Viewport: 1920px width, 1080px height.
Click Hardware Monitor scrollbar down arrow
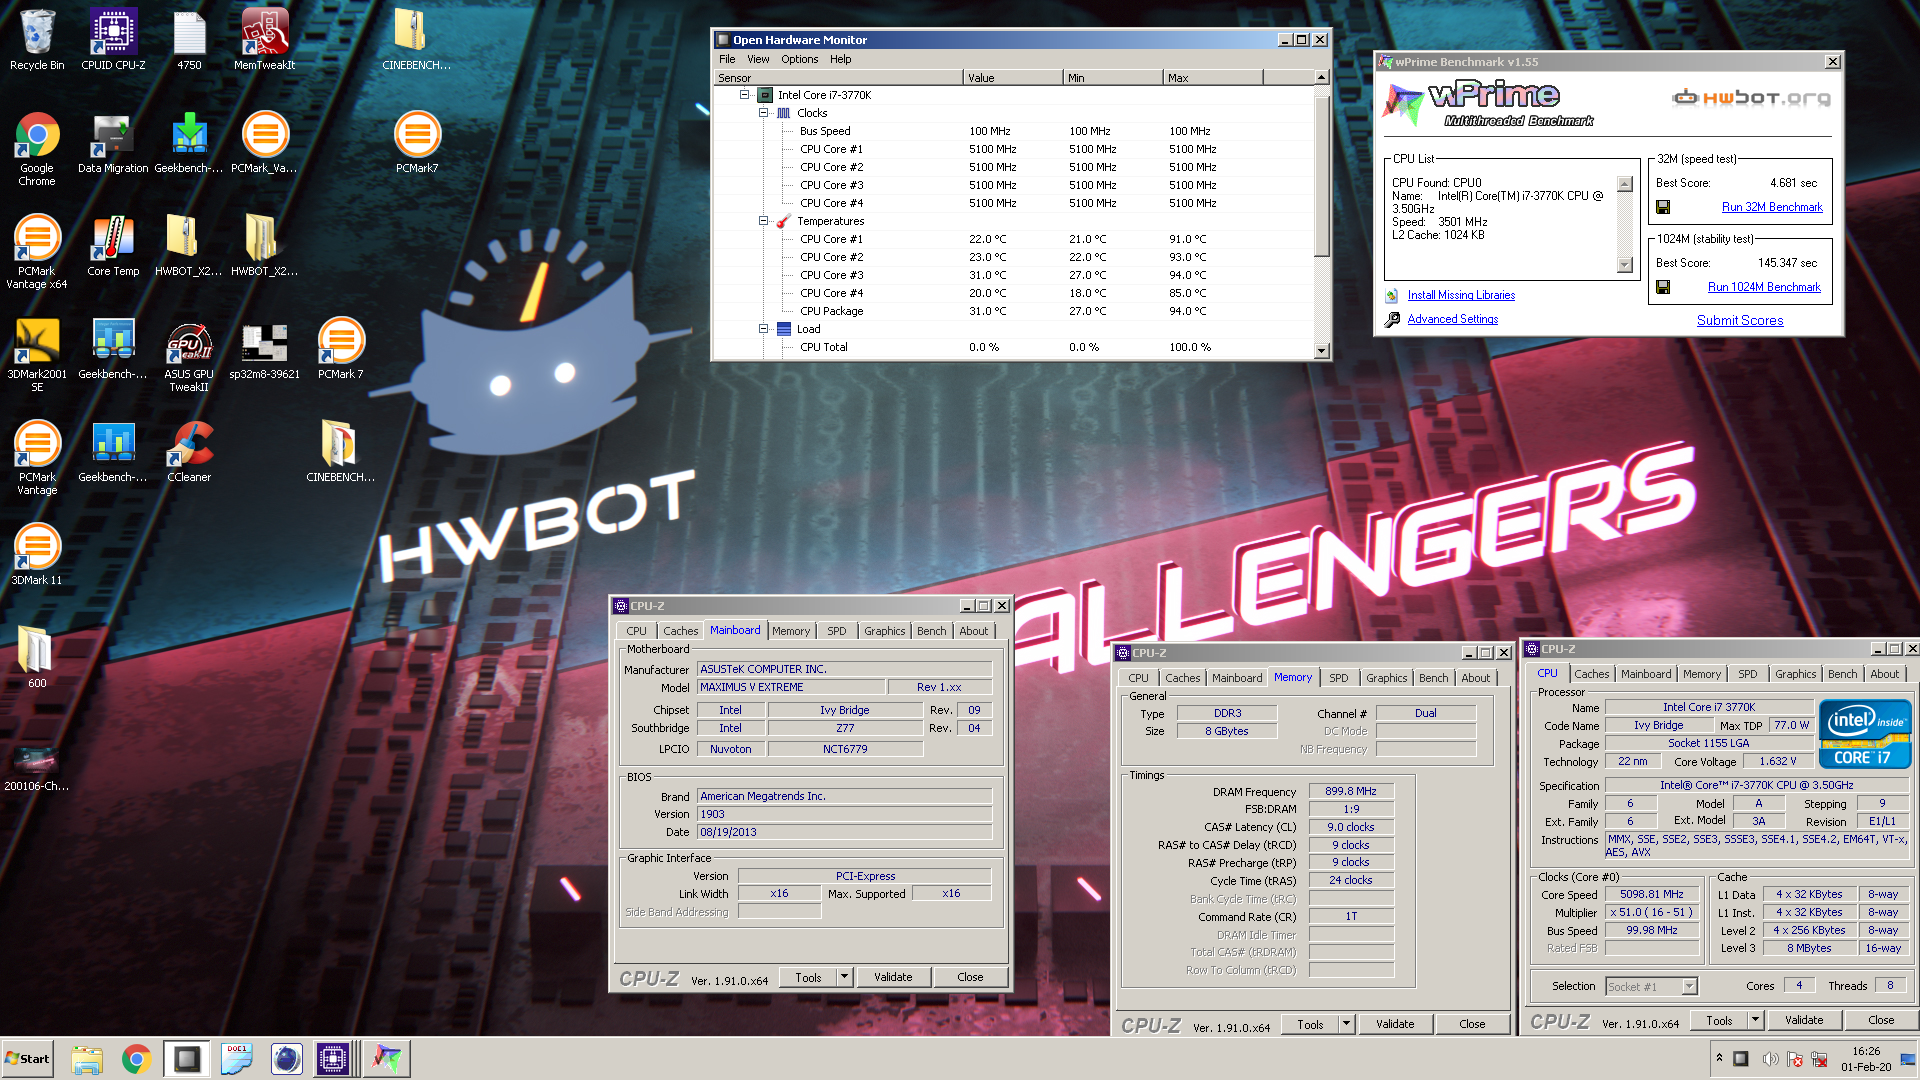tap(1321, 351)
